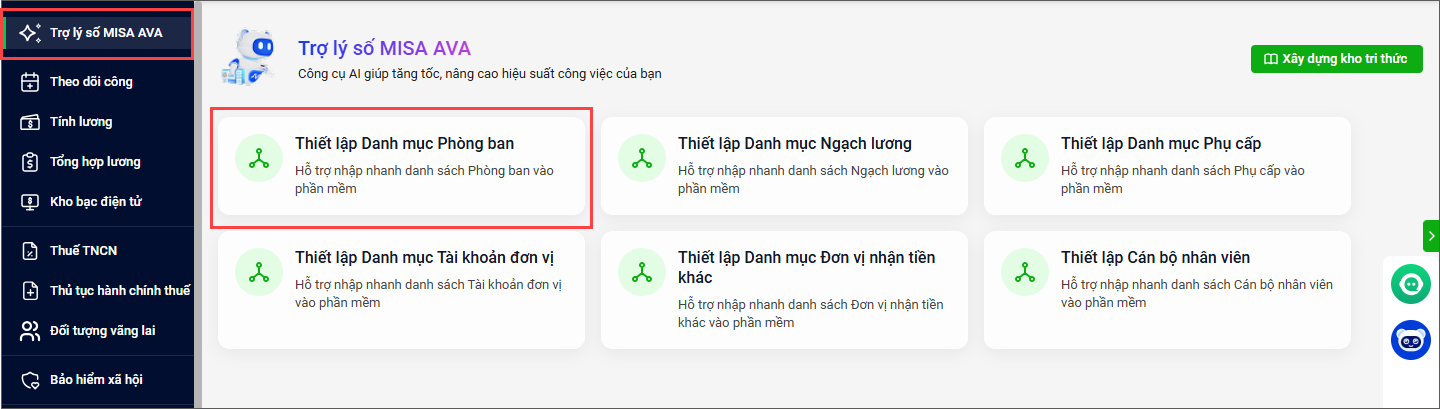Image resolution: width=1440 pixels, height=409 pixels.
Task: Go to Thủ tục hành chính thuế menu
Action: tap(119, 291)
